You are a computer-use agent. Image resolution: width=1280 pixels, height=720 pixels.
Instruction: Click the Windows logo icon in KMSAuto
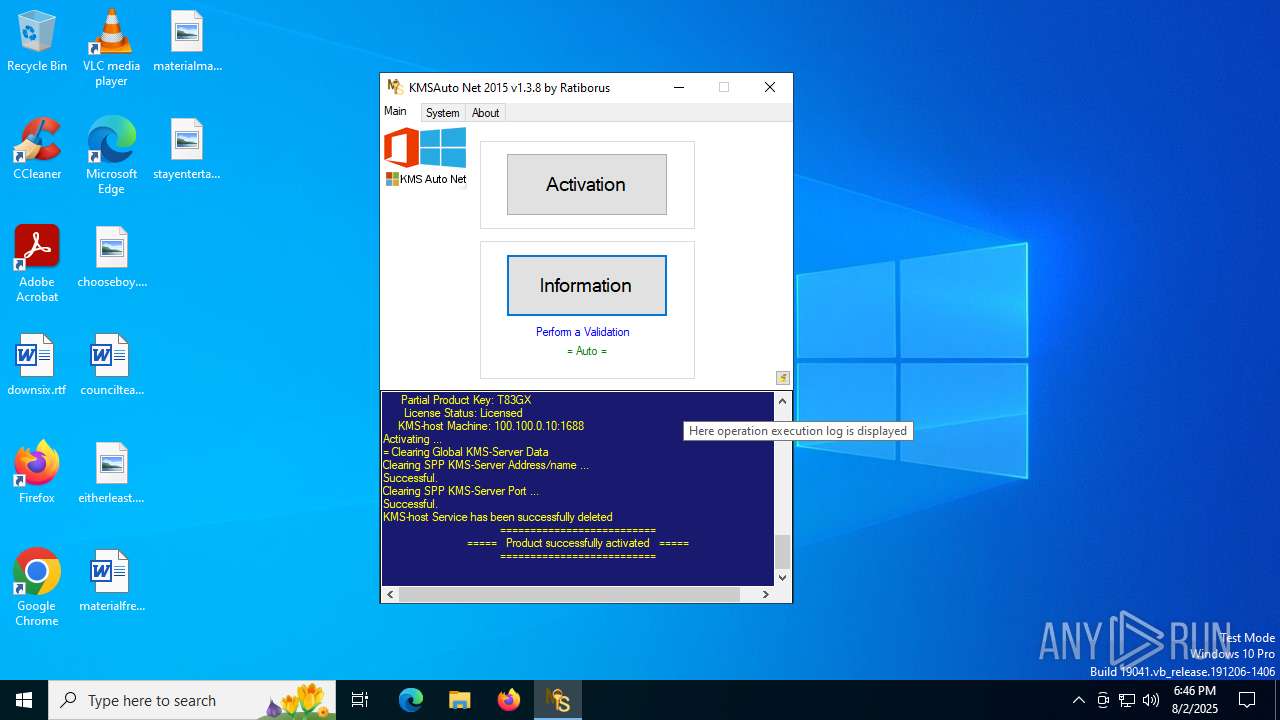(443, 148)
